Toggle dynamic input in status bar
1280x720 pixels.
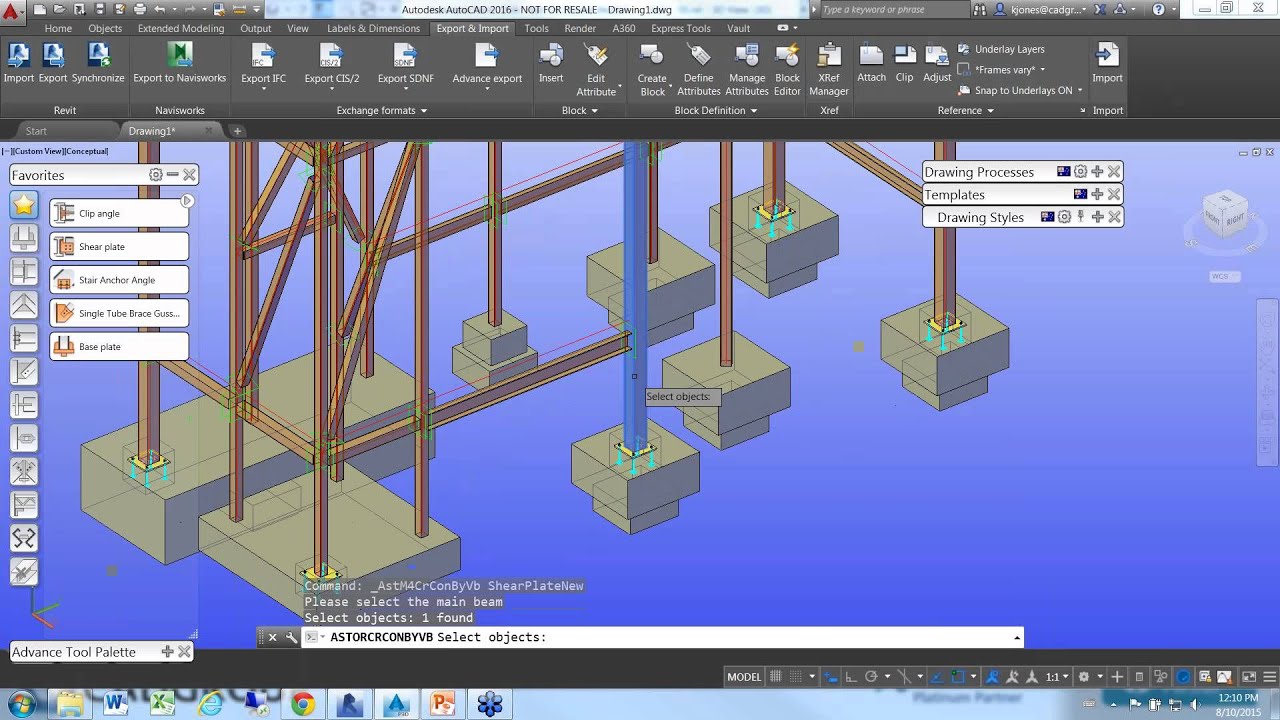(x=830, y=677)
